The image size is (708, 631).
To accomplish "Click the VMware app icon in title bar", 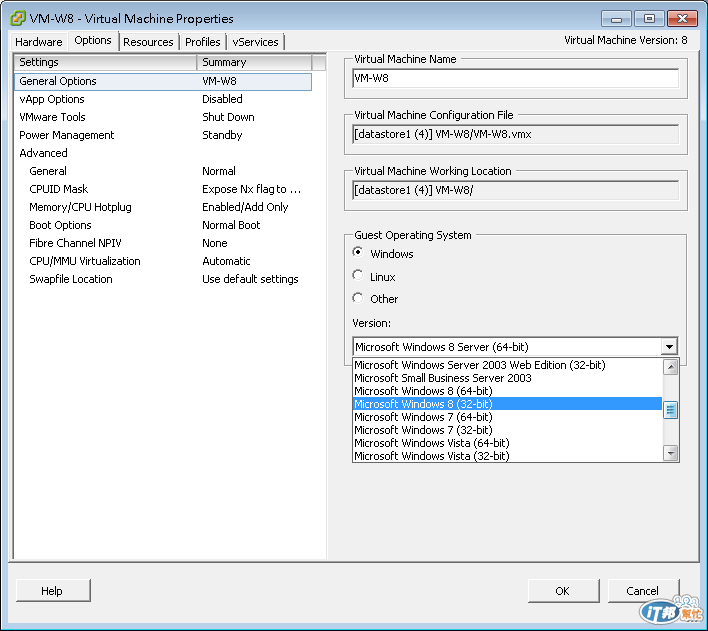I will tap(18, 18).
